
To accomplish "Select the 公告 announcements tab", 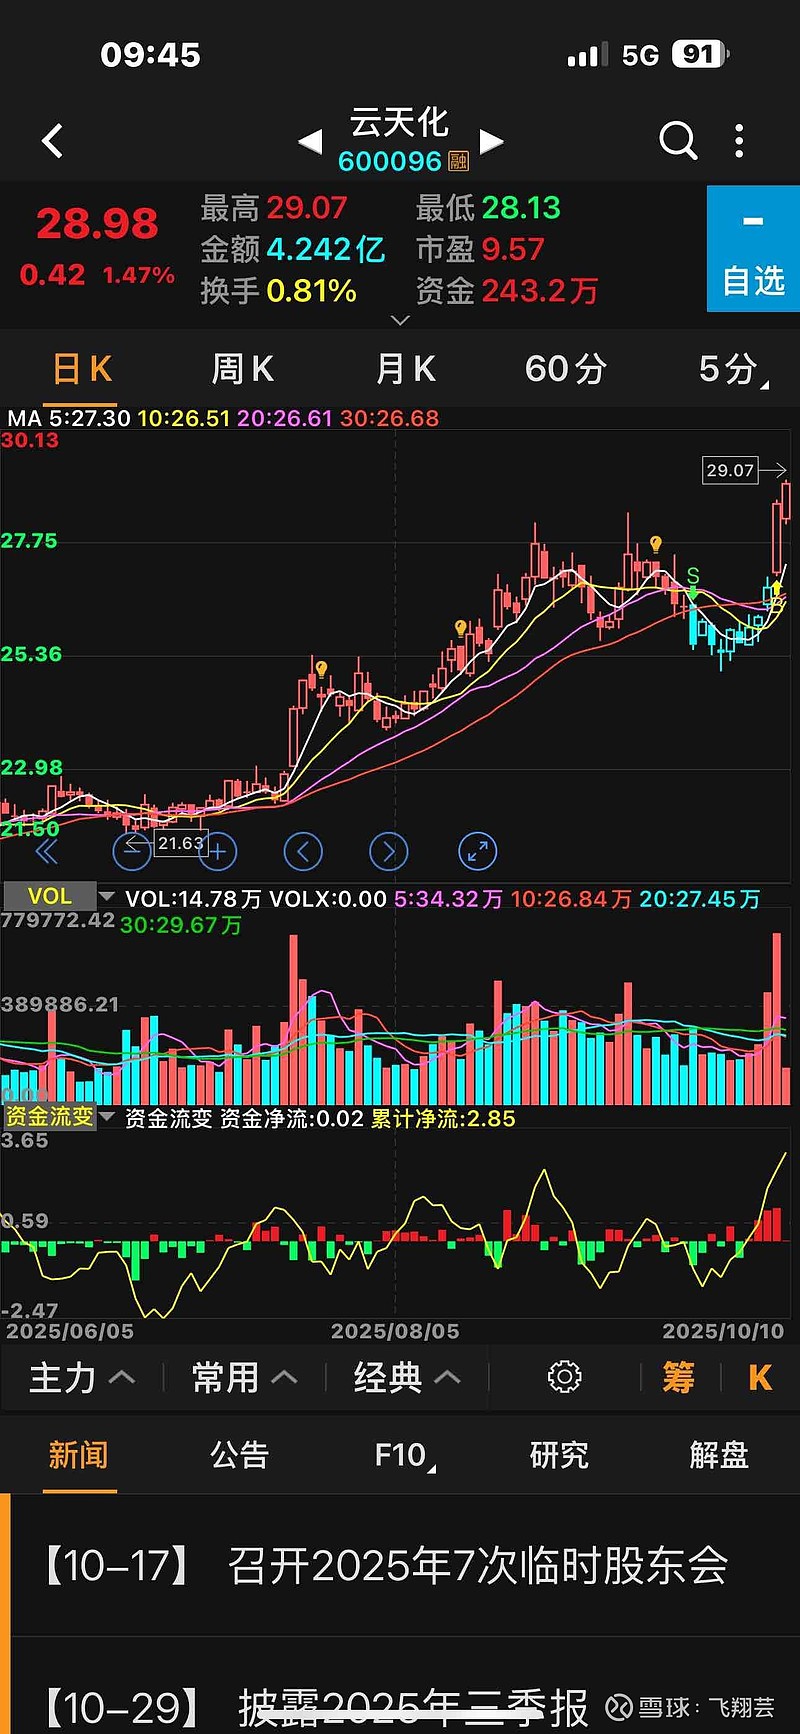I will click(x=239, y=1454).
